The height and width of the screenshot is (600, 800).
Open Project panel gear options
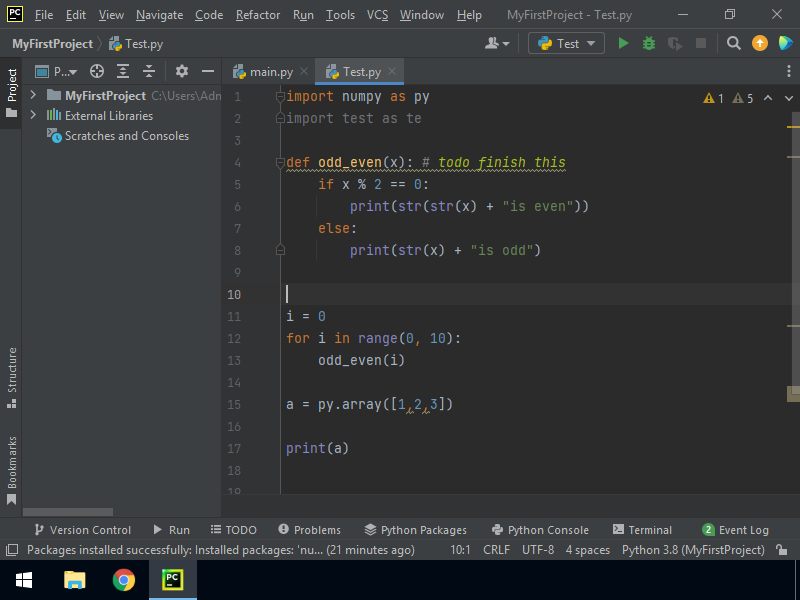[182, 71]
